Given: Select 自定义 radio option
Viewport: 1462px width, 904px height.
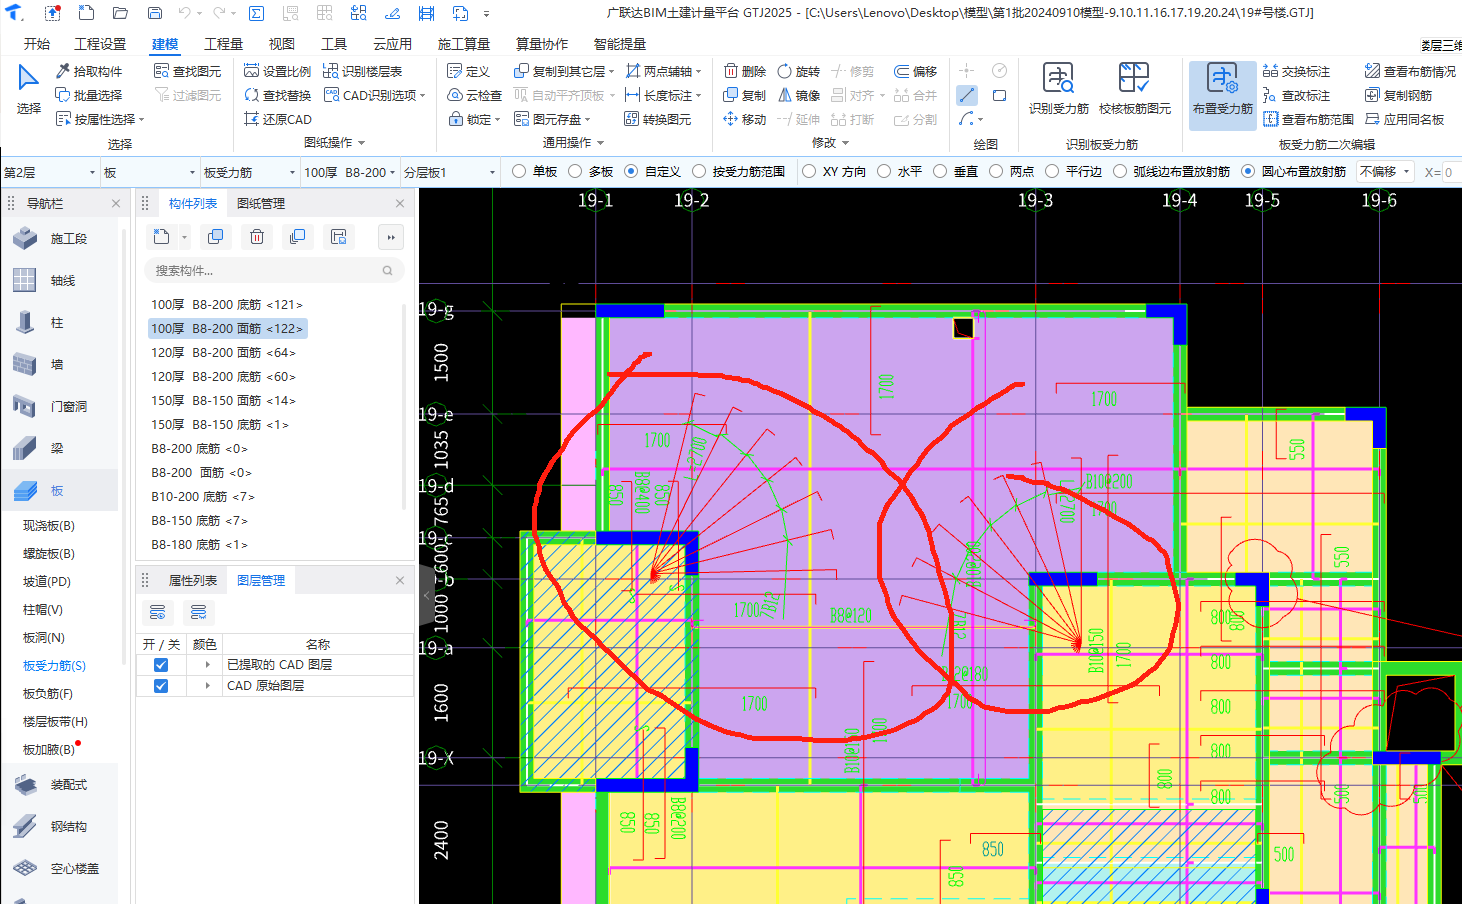Looking at the screenshot, I should (x=653, y=172).
